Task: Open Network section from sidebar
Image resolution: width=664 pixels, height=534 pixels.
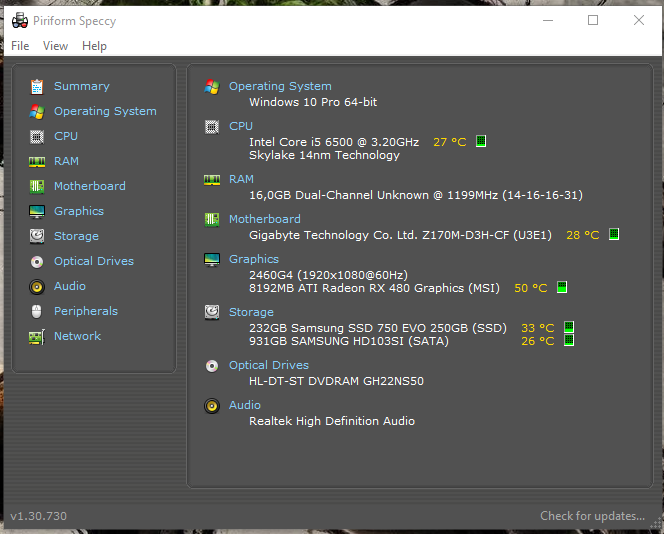Action: coord(77,336)
